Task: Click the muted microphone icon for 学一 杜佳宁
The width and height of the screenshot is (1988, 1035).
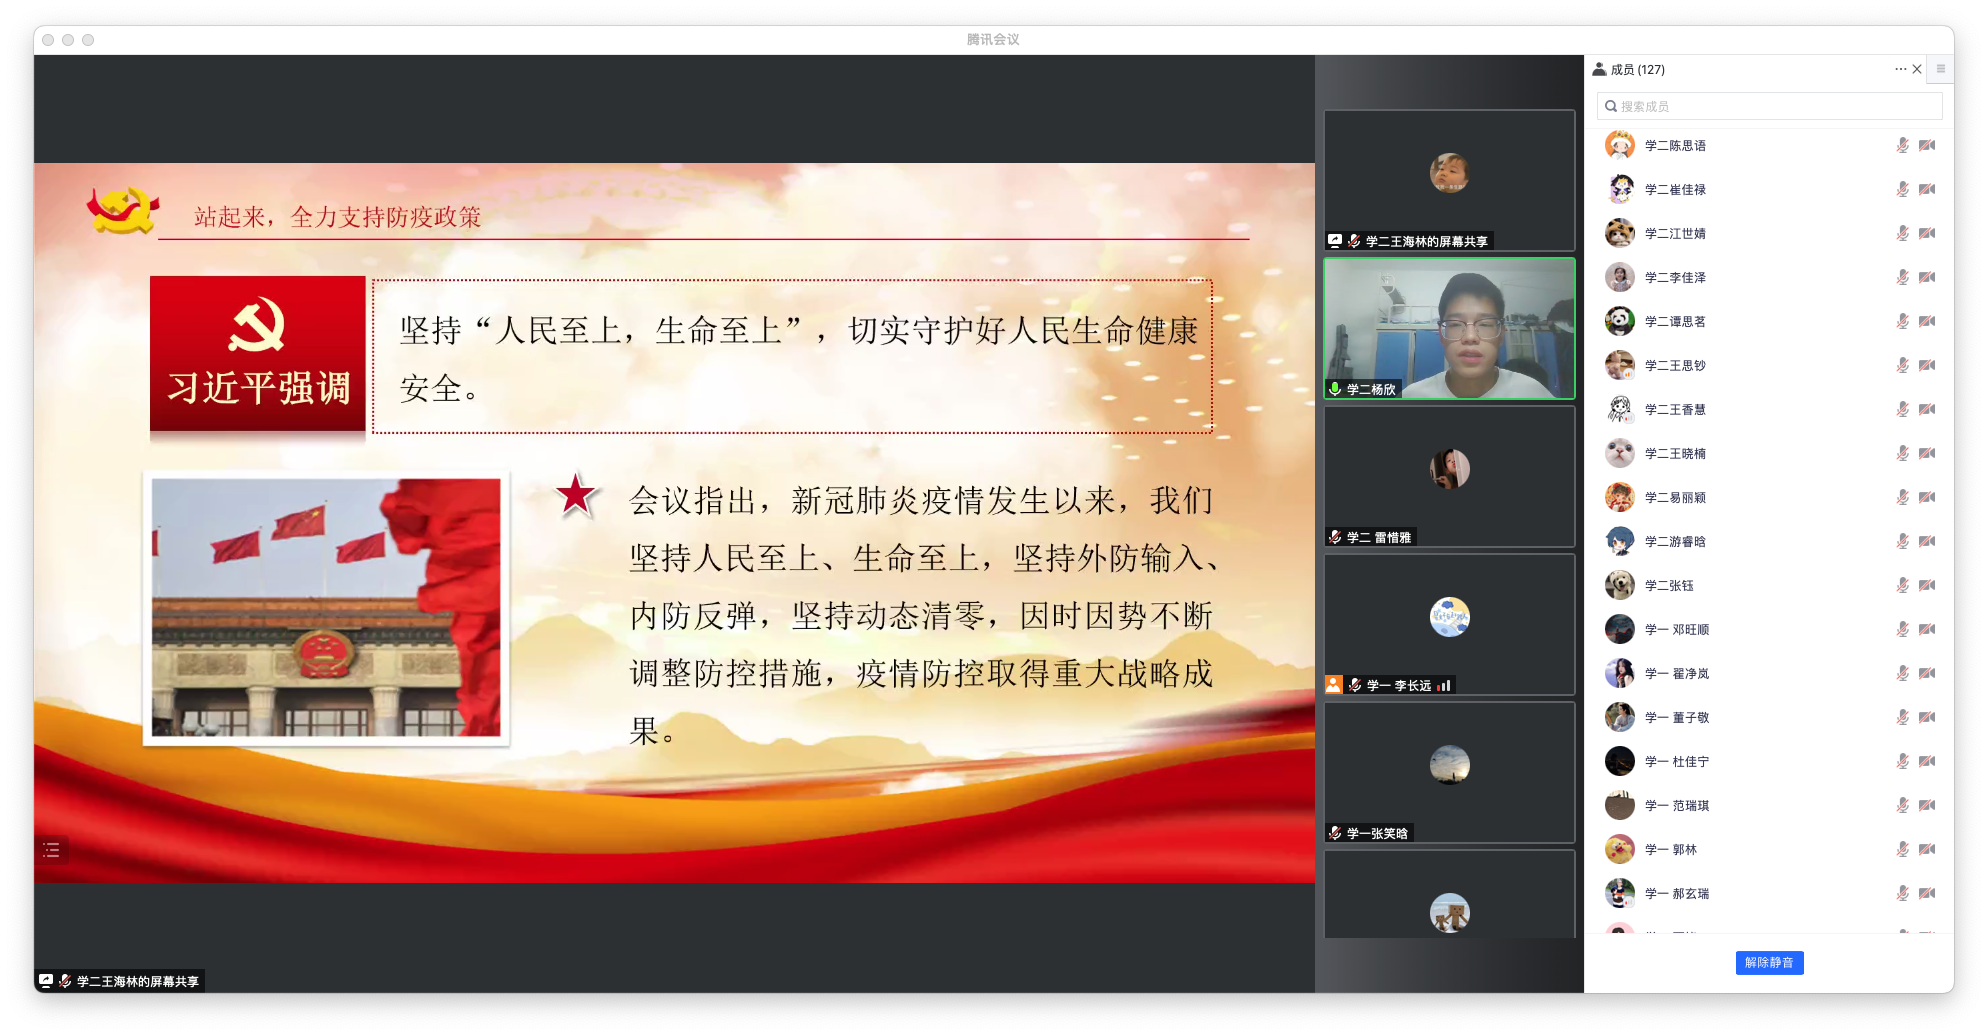Action: coord(1902,762)
